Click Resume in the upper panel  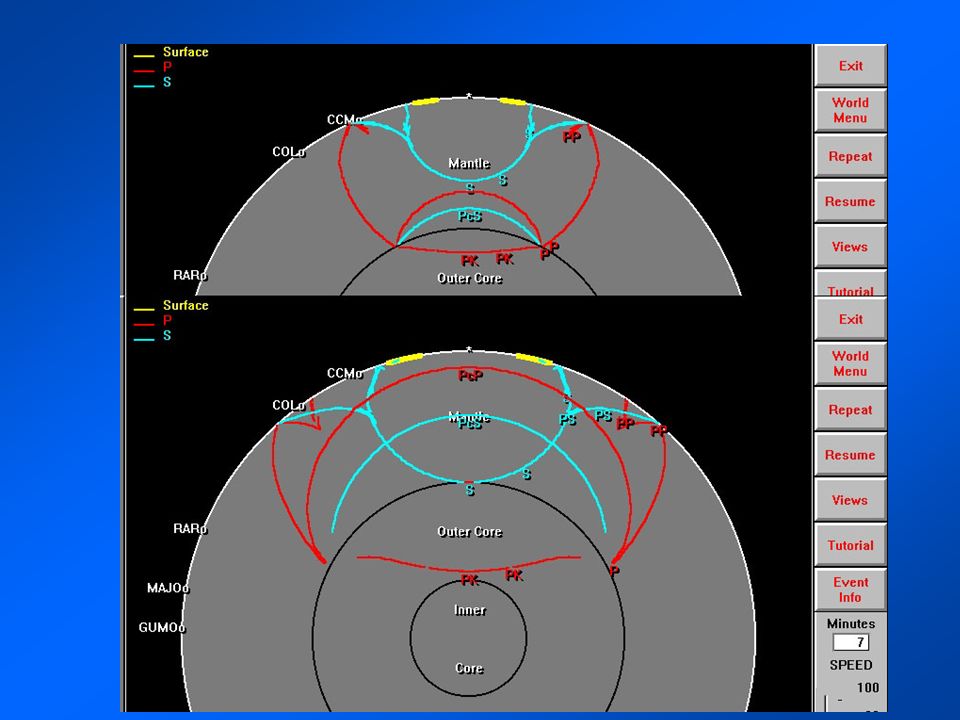[850, 201]
